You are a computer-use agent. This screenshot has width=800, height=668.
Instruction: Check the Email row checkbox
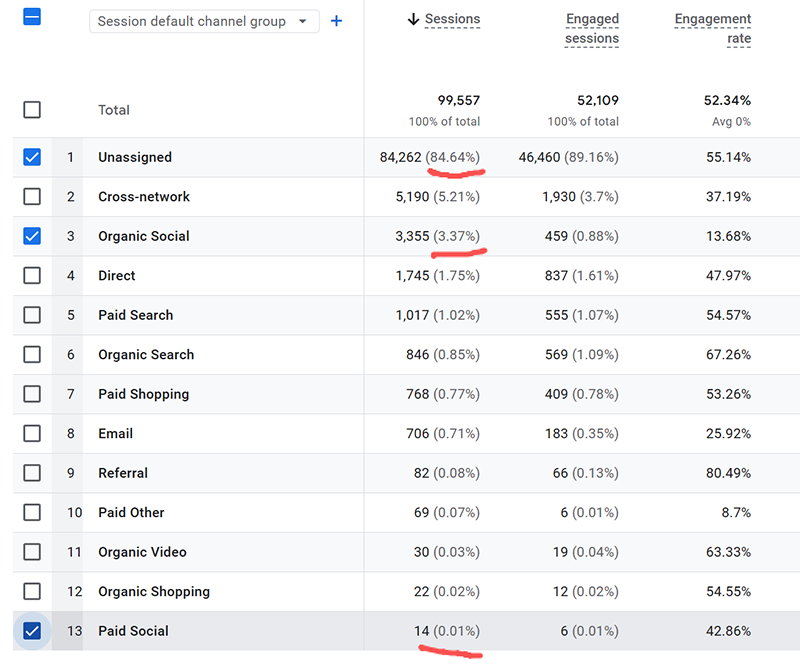(x=32, y=434)
